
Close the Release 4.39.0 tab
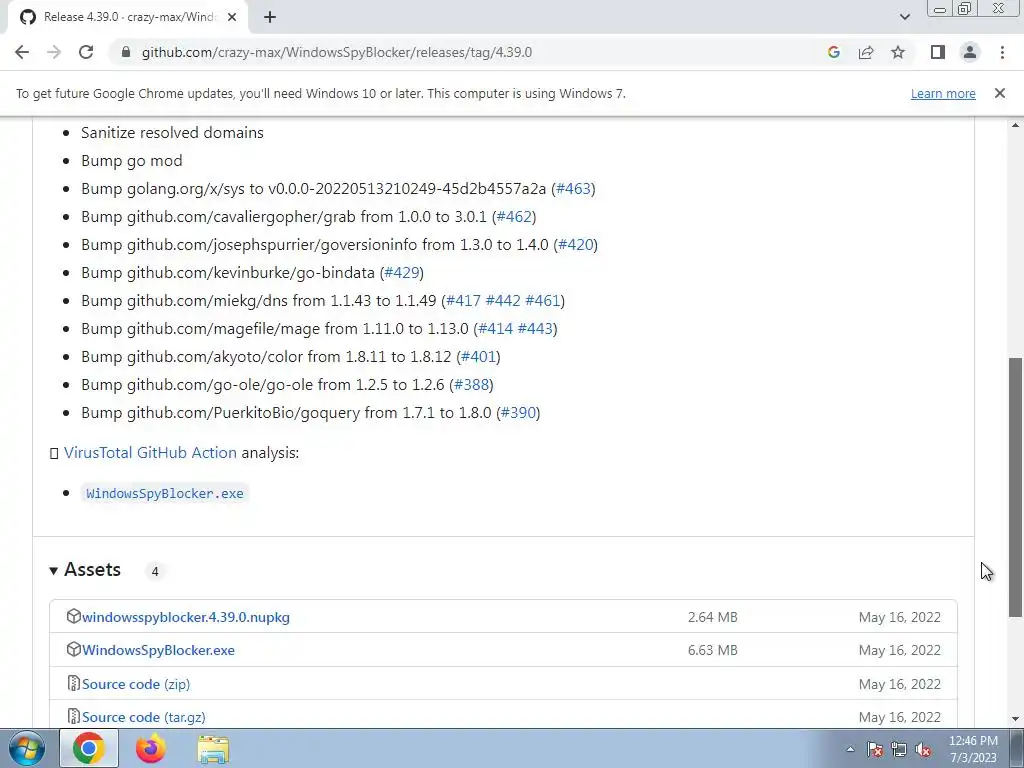point(232,17)
